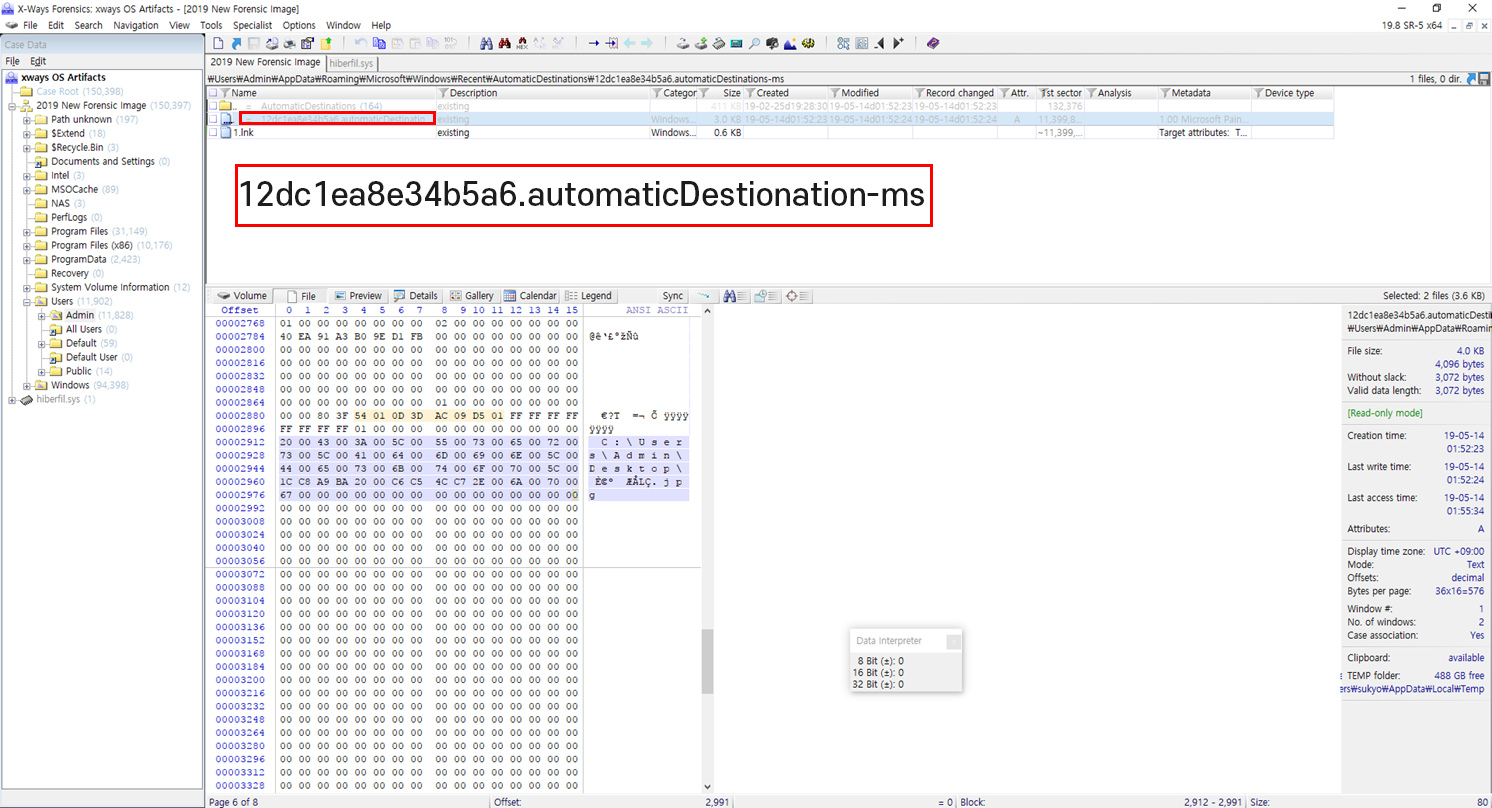This screenshot has height=808, width=1492.
Task: Check the AutomaticDestinations folder row checkbox
Action: (x=212, y=106)
